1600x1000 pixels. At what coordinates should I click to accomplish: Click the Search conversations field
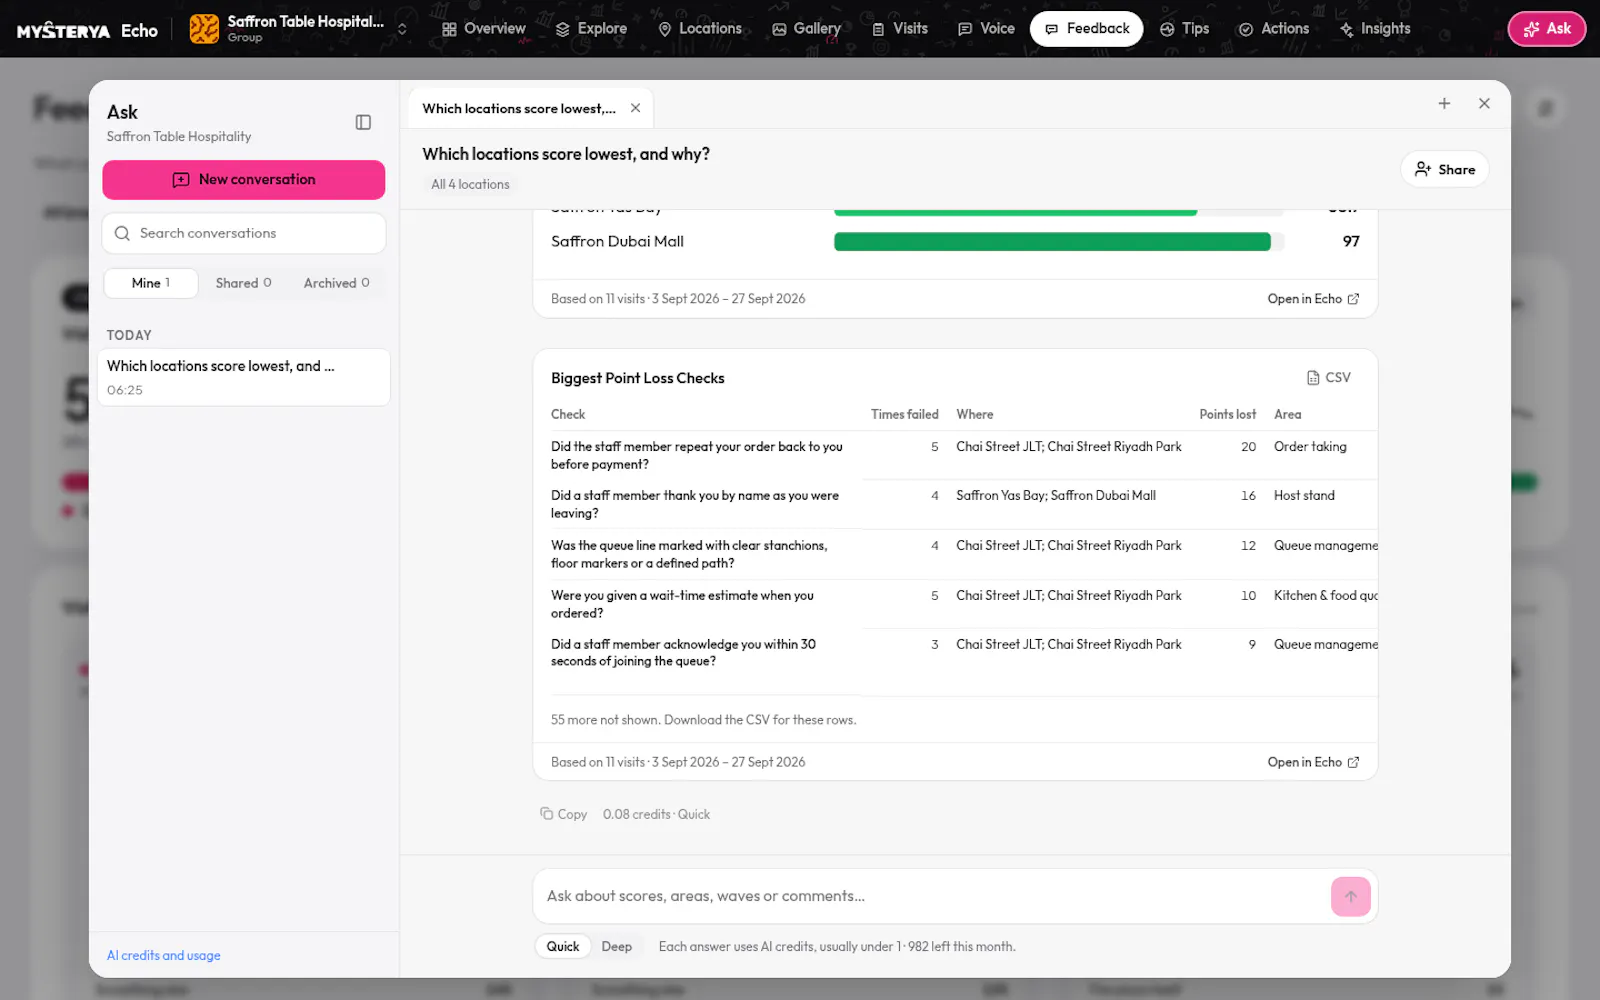[243, 233]
